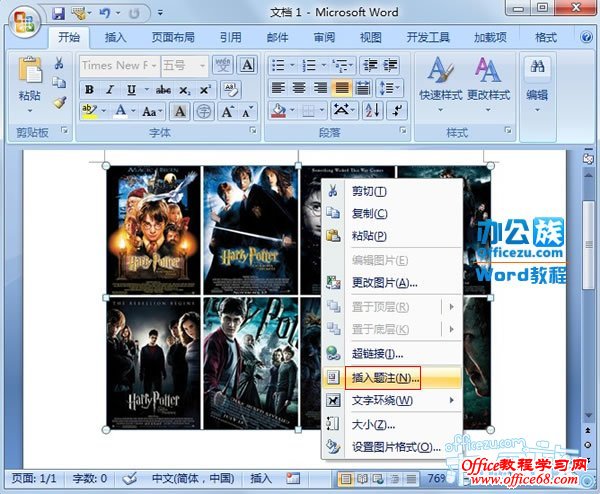Grow font size
This screenshot has width=600, height=494.
click(227, 112)
